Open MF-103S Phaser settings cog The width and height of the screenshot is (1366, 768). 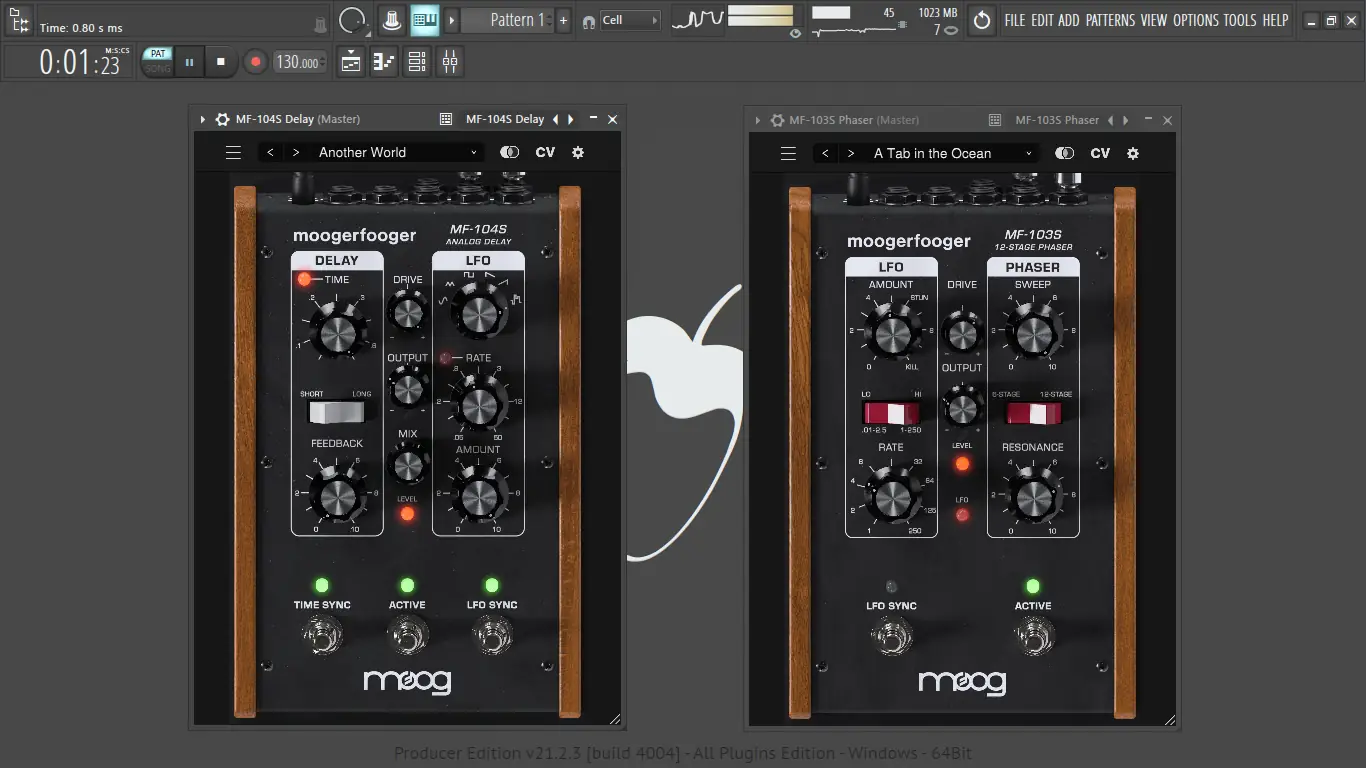[1133, 154]
